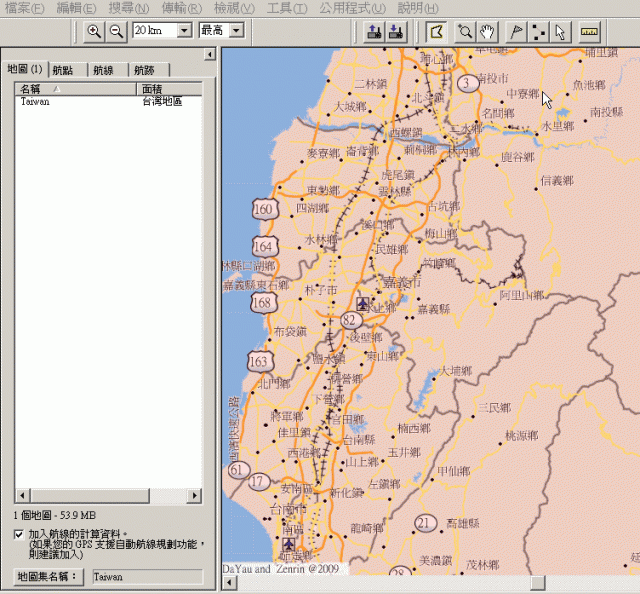Click the map list left scroll arrow
The image size is (640, 594).
pos(22,496)
